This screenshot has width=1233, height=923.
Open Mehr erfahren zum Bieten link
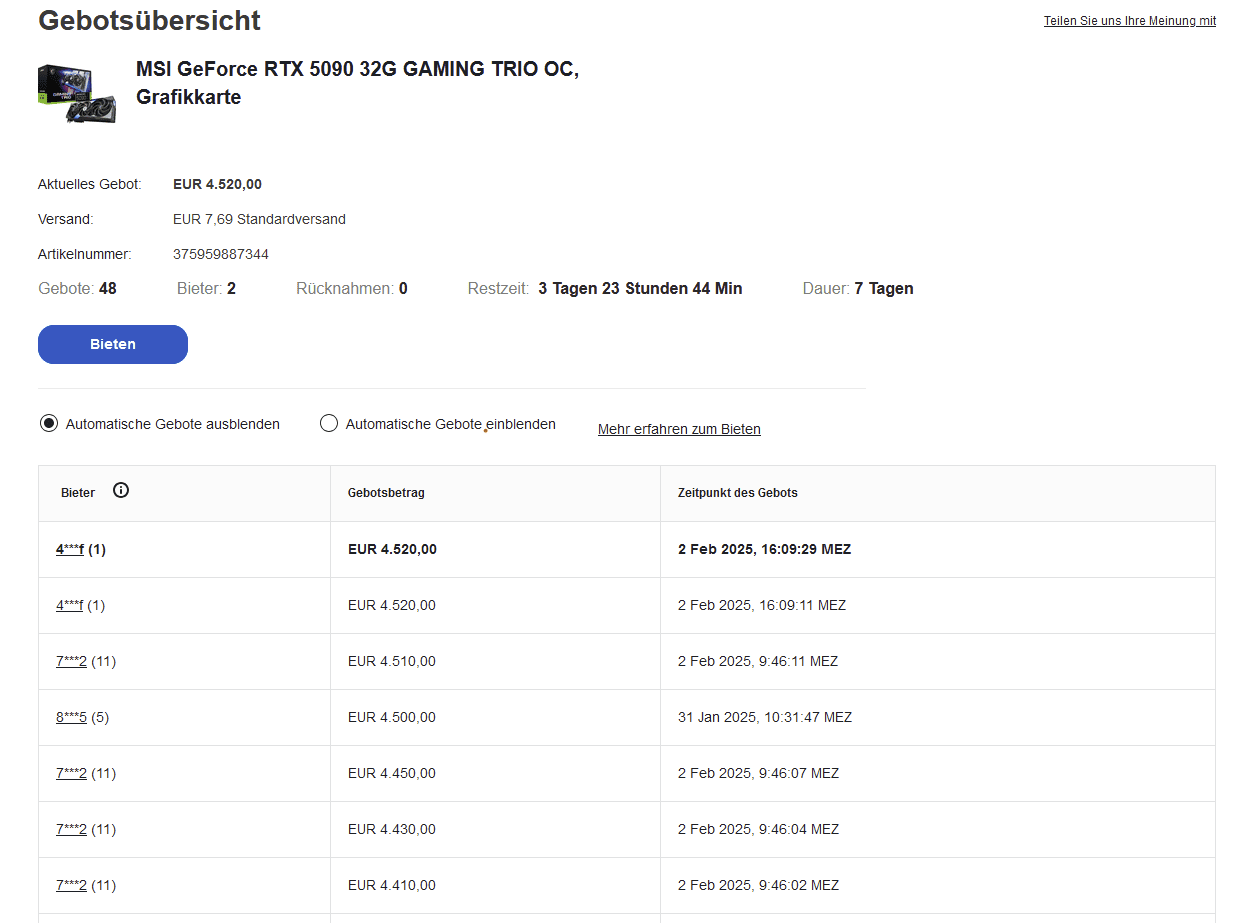(x=679, y=429)
